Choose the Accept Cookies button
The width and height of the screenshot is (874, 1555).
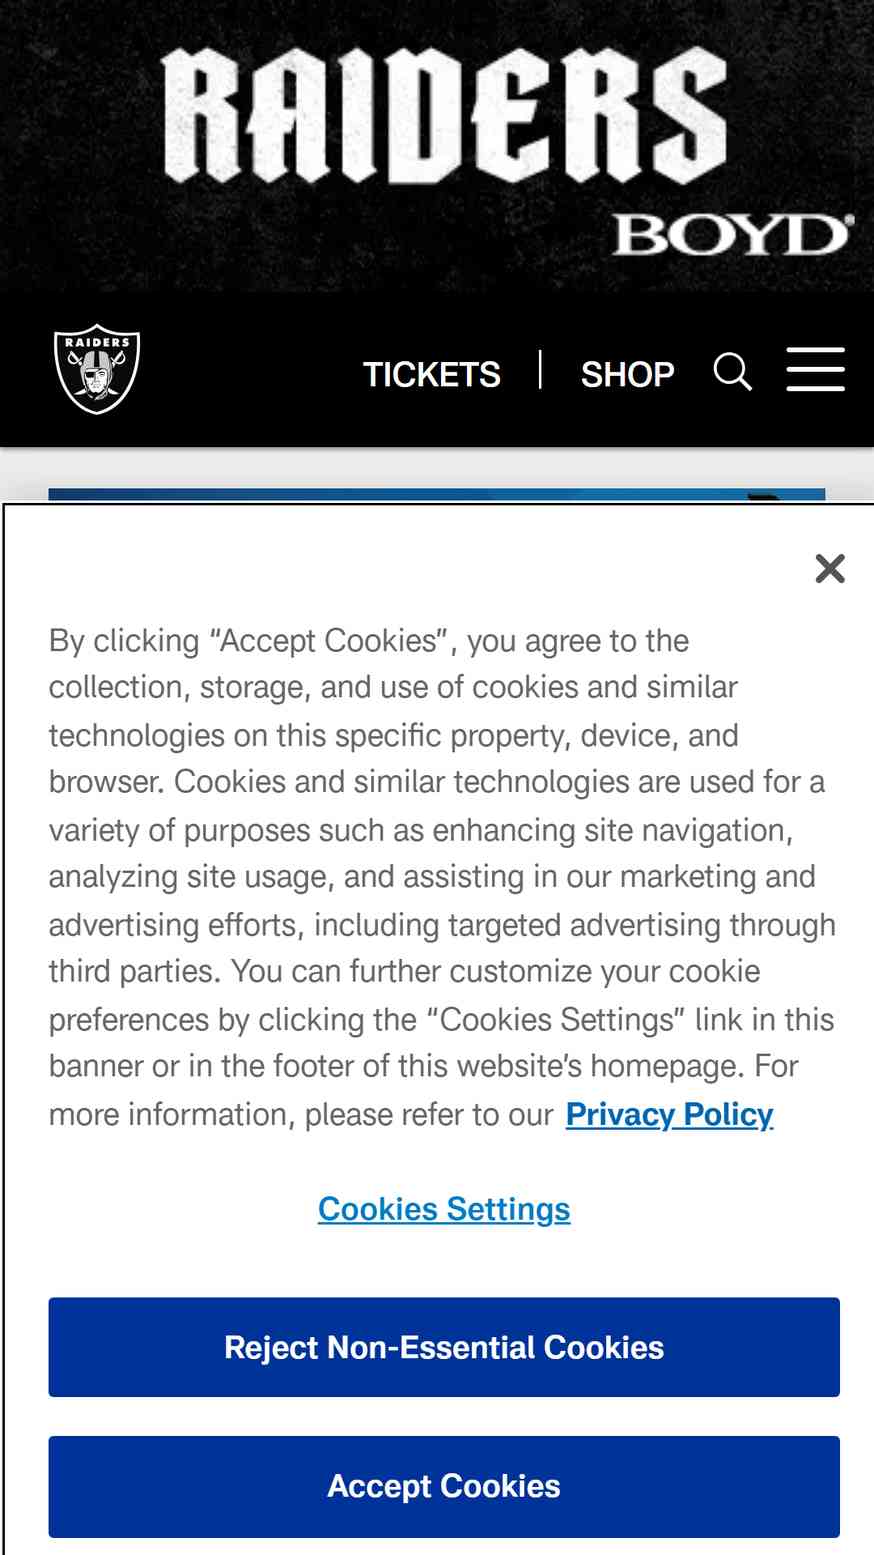tap(444, 1486)
